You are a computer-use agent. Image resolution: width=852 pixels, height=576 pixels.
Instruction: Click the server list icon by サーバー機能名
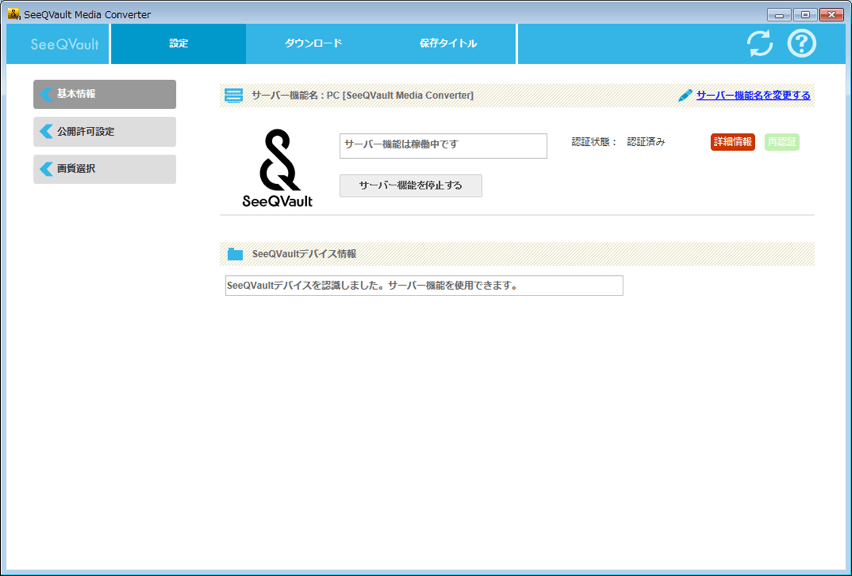tap(234, 95)
